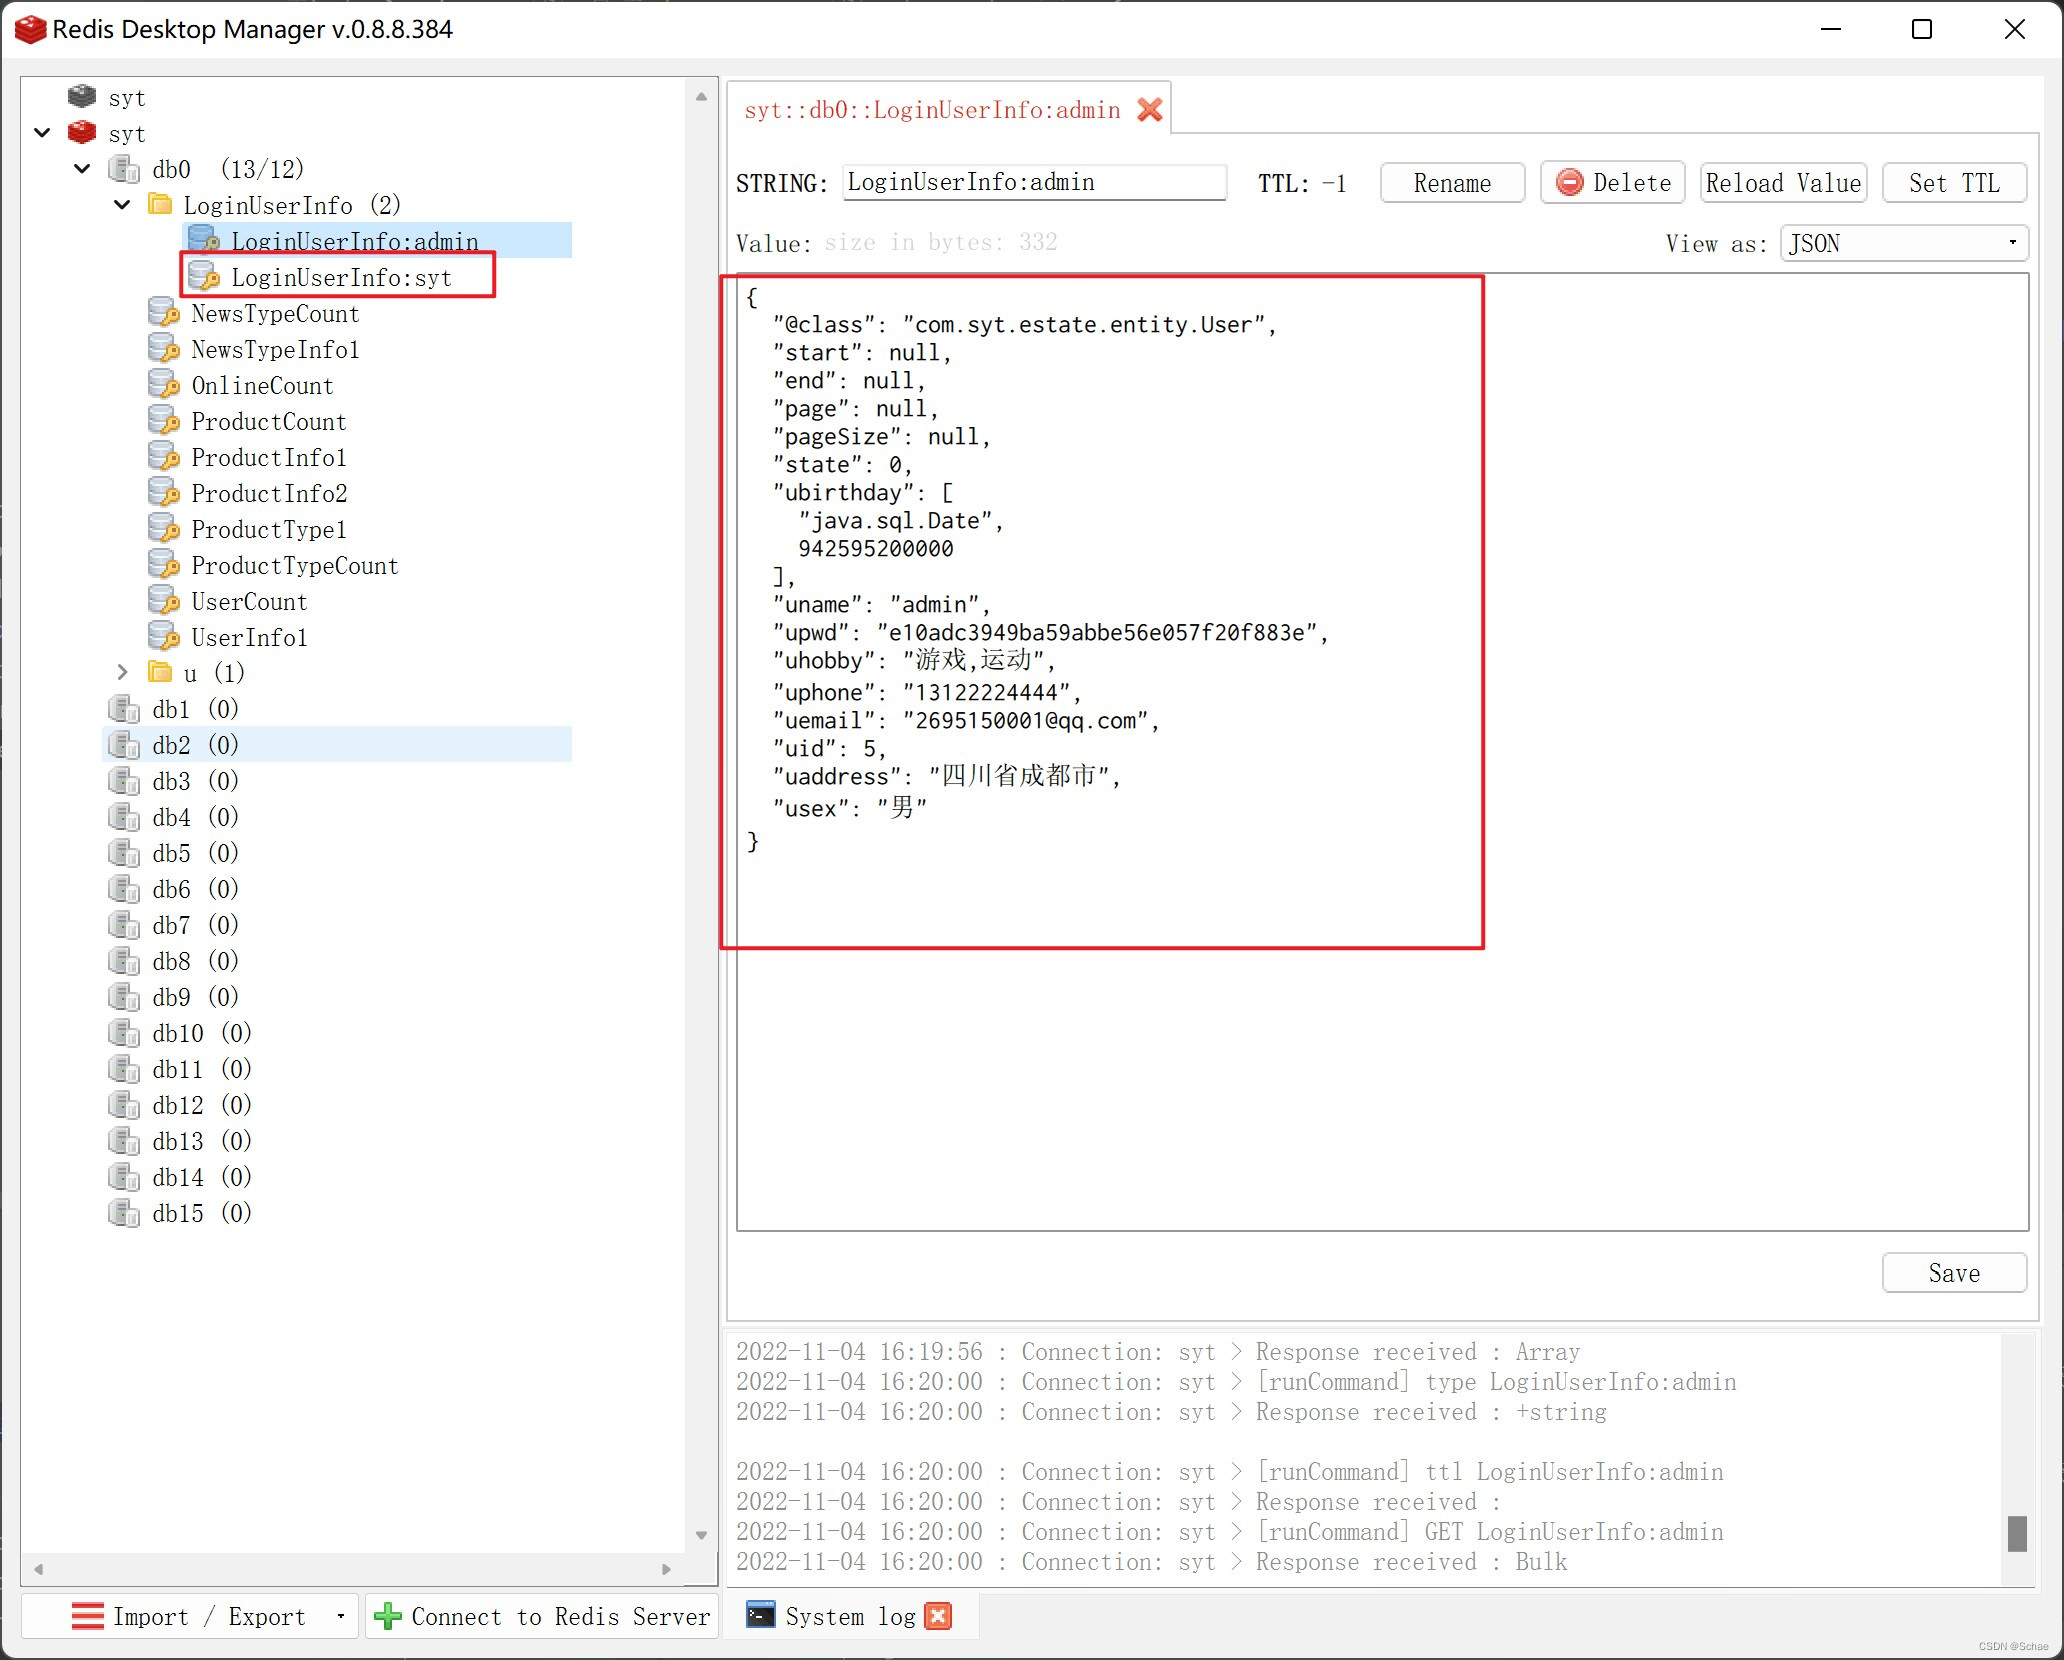Select the ProductTypeCount key
Screen dimensions: 2064x1660
coord(294,565)
